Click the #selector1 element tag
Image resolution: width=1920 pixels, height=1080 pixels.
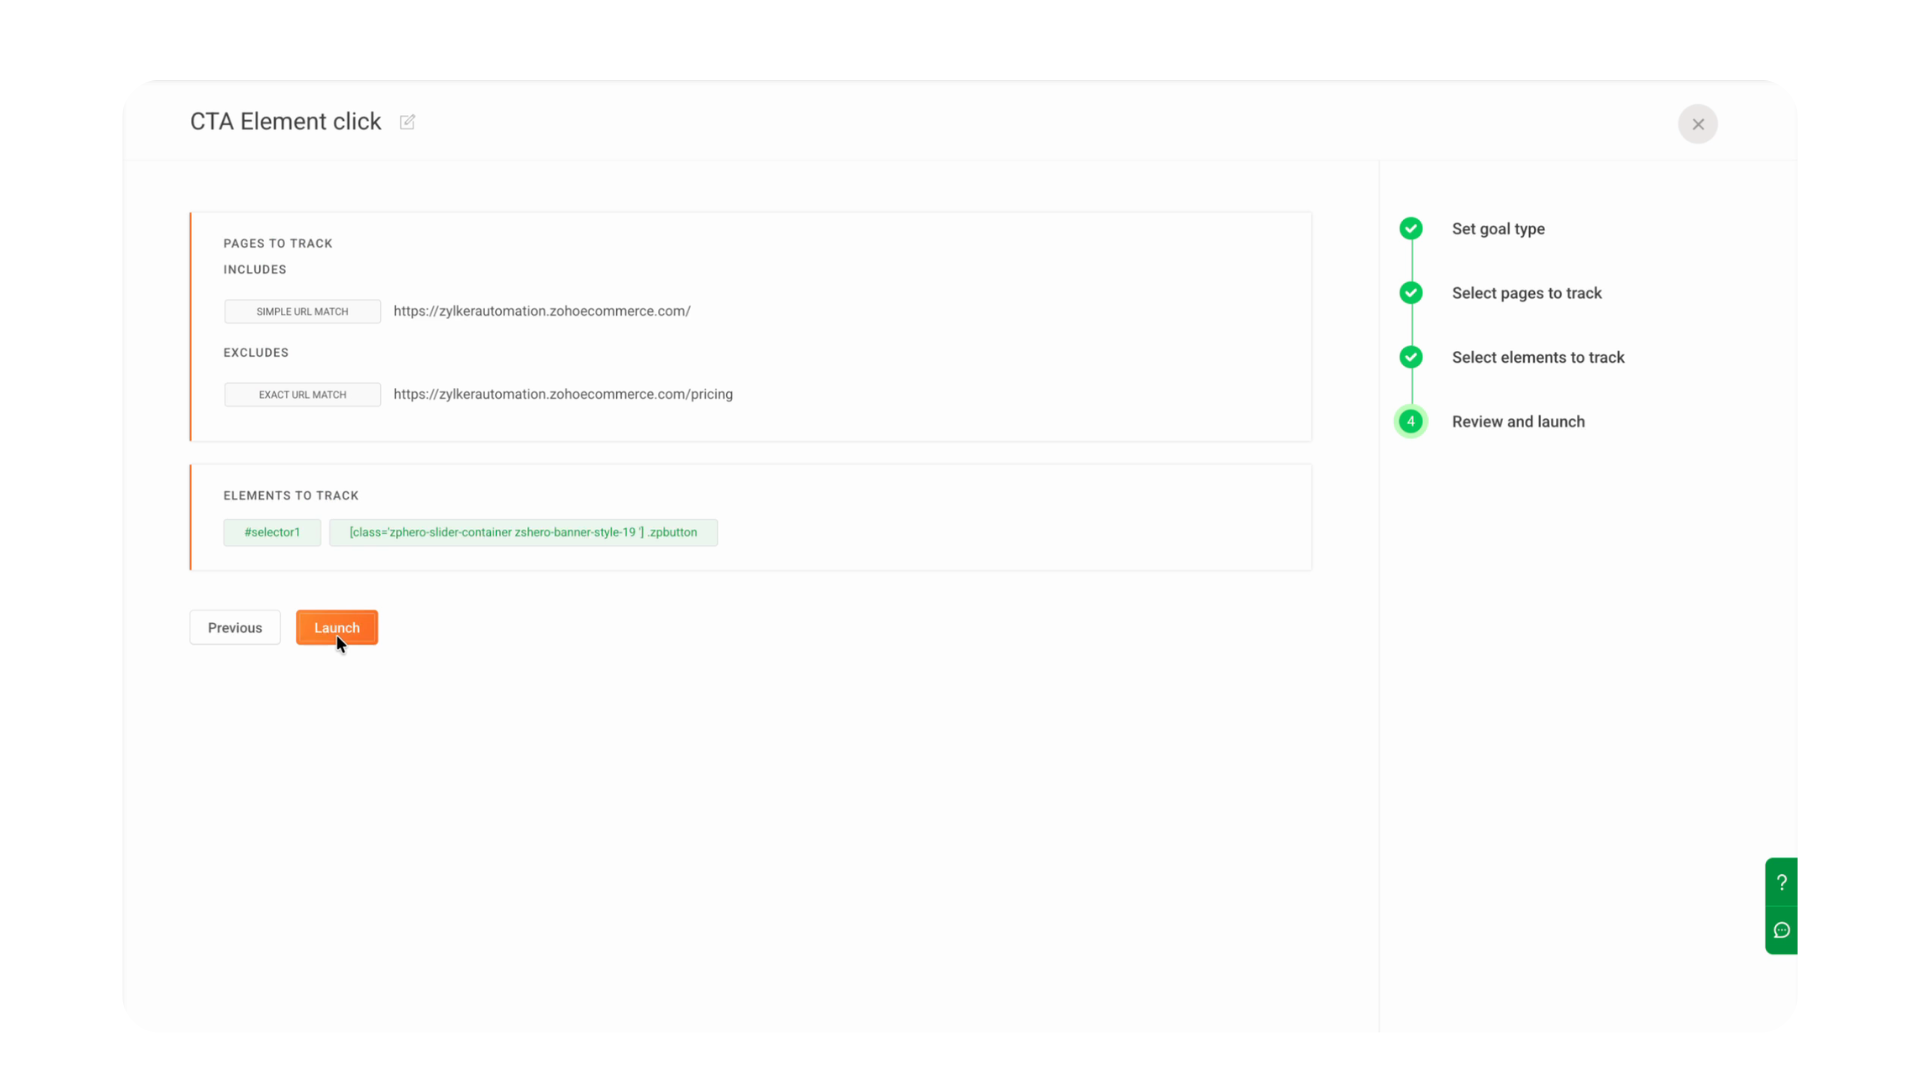point(272,532)
